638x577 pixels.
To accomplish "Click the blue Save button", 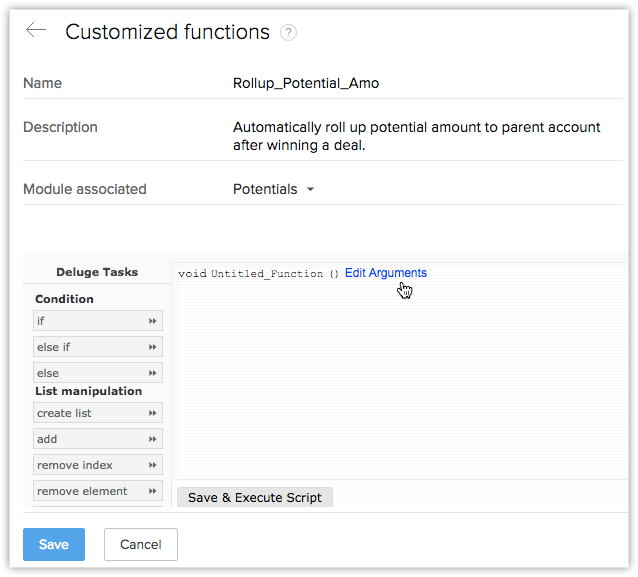I will (x=54, y=544).
